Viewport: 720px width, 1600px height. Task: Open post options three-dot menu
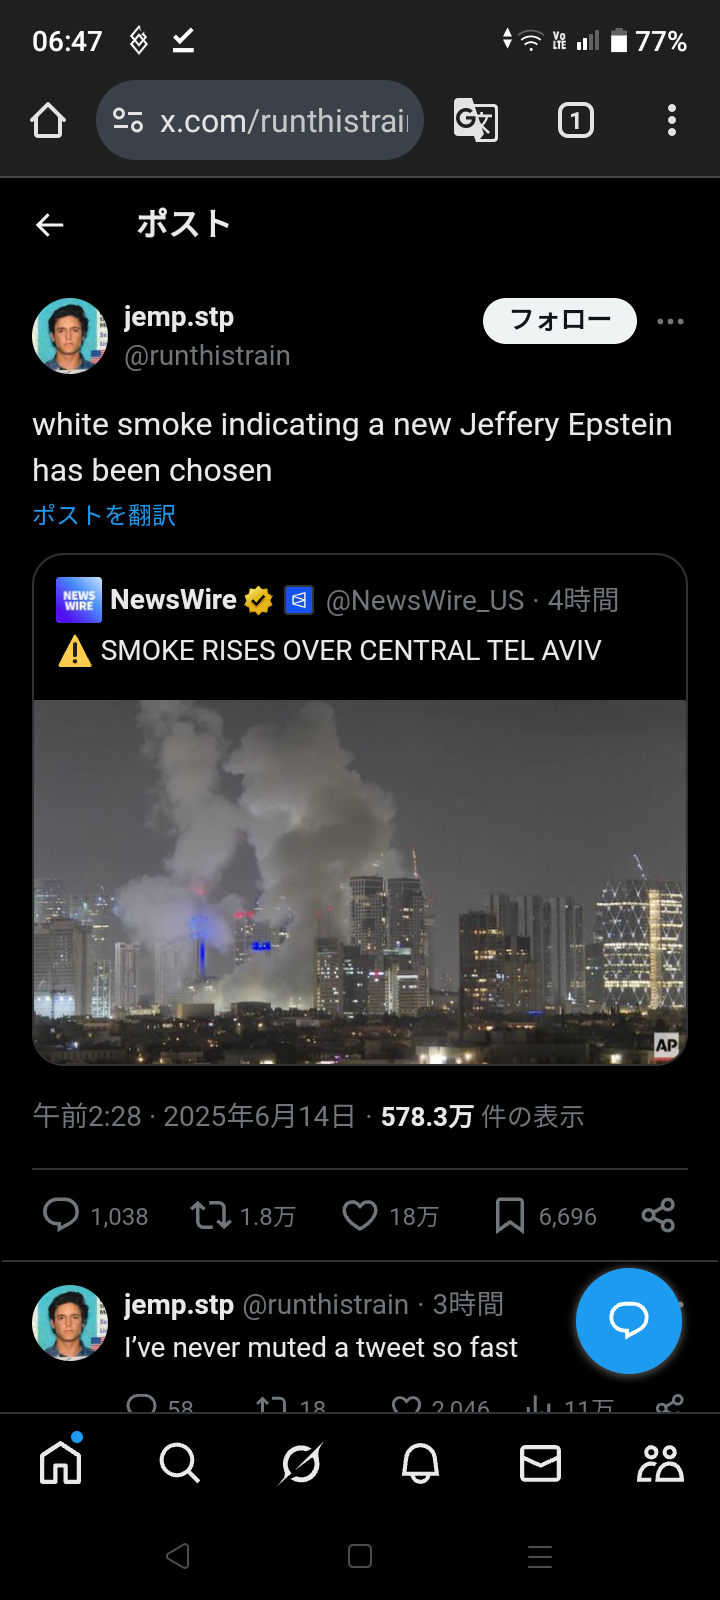(x=670, y=321)
